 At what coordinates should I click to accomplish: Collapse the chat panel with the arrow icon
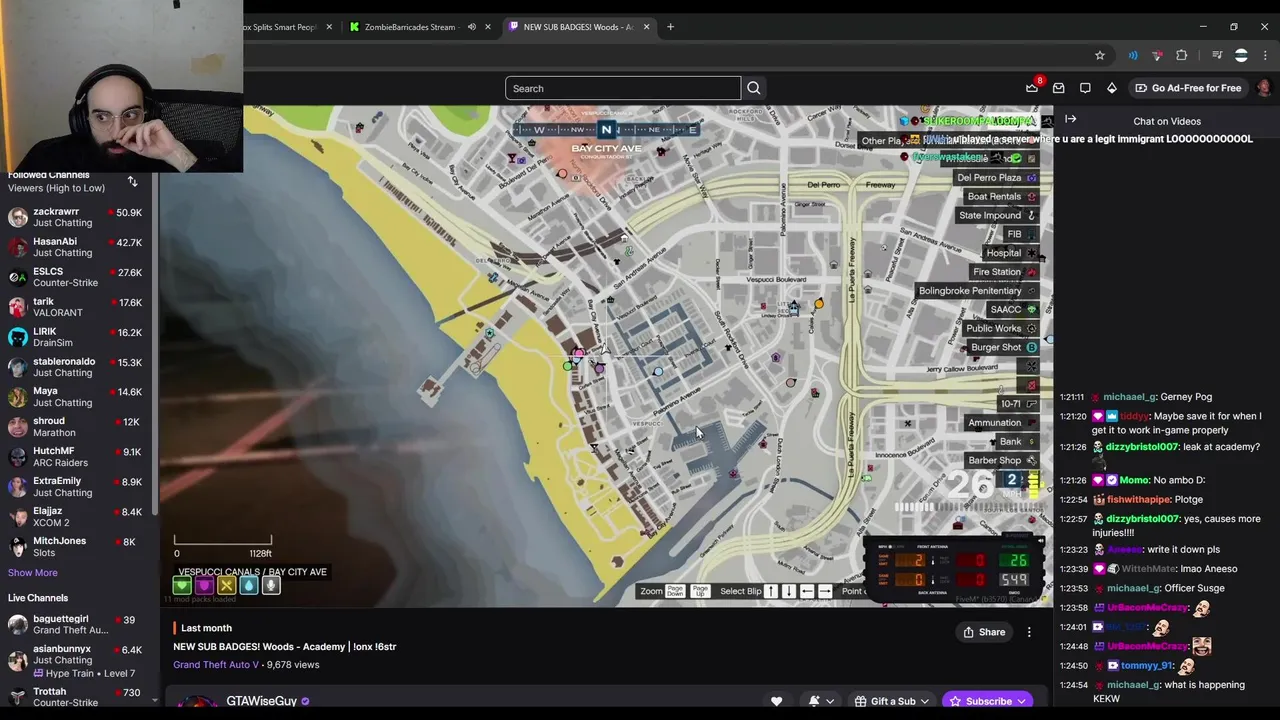(x=1071, y=119)
